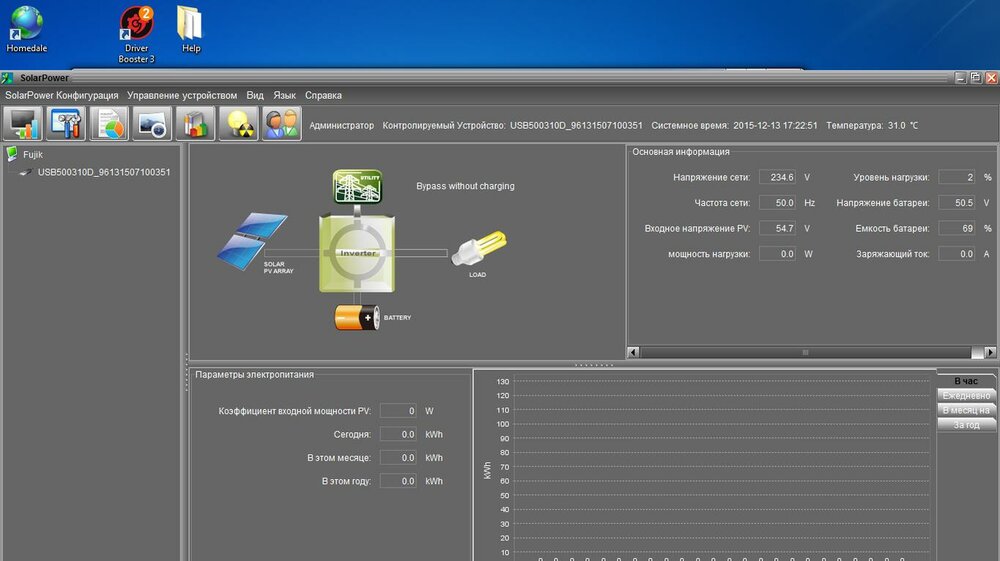Screen dimensions: 1000x561
Task: Click the Utility grid icon in diagram
Action: click(357, 187)
